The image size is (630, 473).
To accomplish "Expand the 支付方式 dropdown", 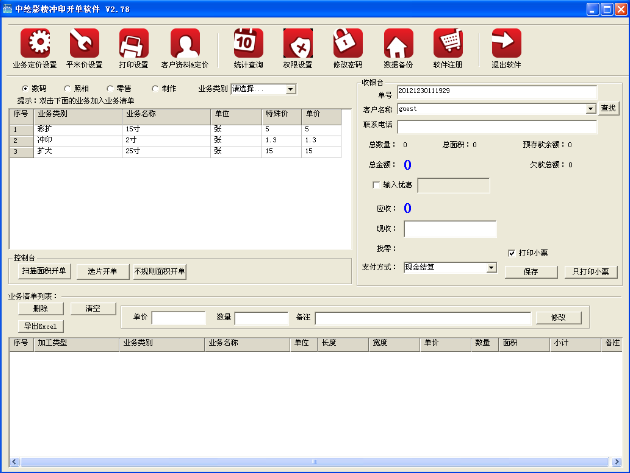I will (491, 268).
